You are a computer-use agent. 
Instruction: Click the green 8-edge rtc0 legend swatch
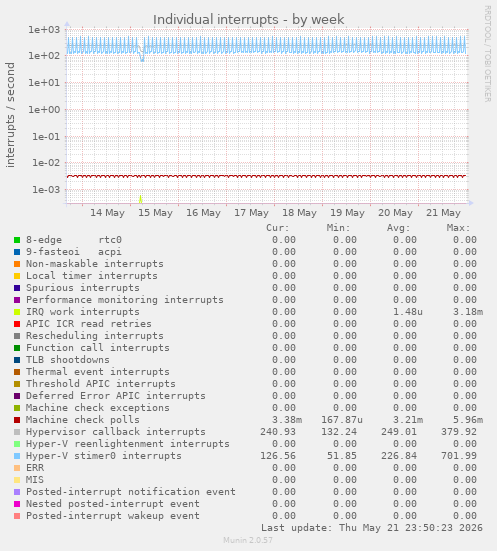[x=17, y=240]
